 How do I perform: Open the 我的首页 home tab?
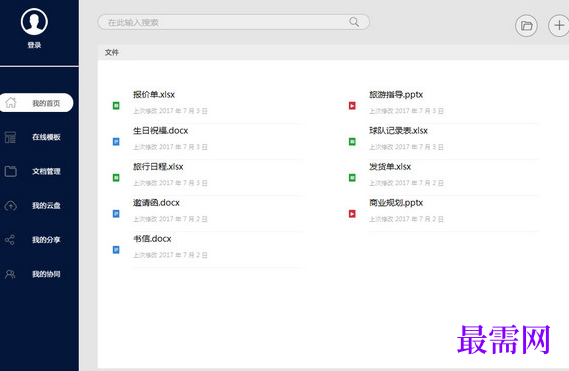(36, 103)
